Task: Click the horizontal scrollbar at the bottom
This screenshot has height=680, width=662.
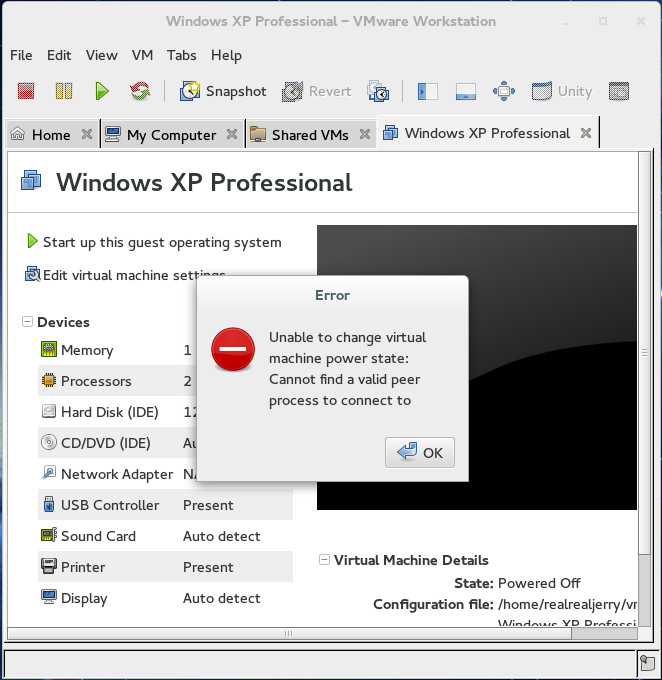Action: point(289,634)
